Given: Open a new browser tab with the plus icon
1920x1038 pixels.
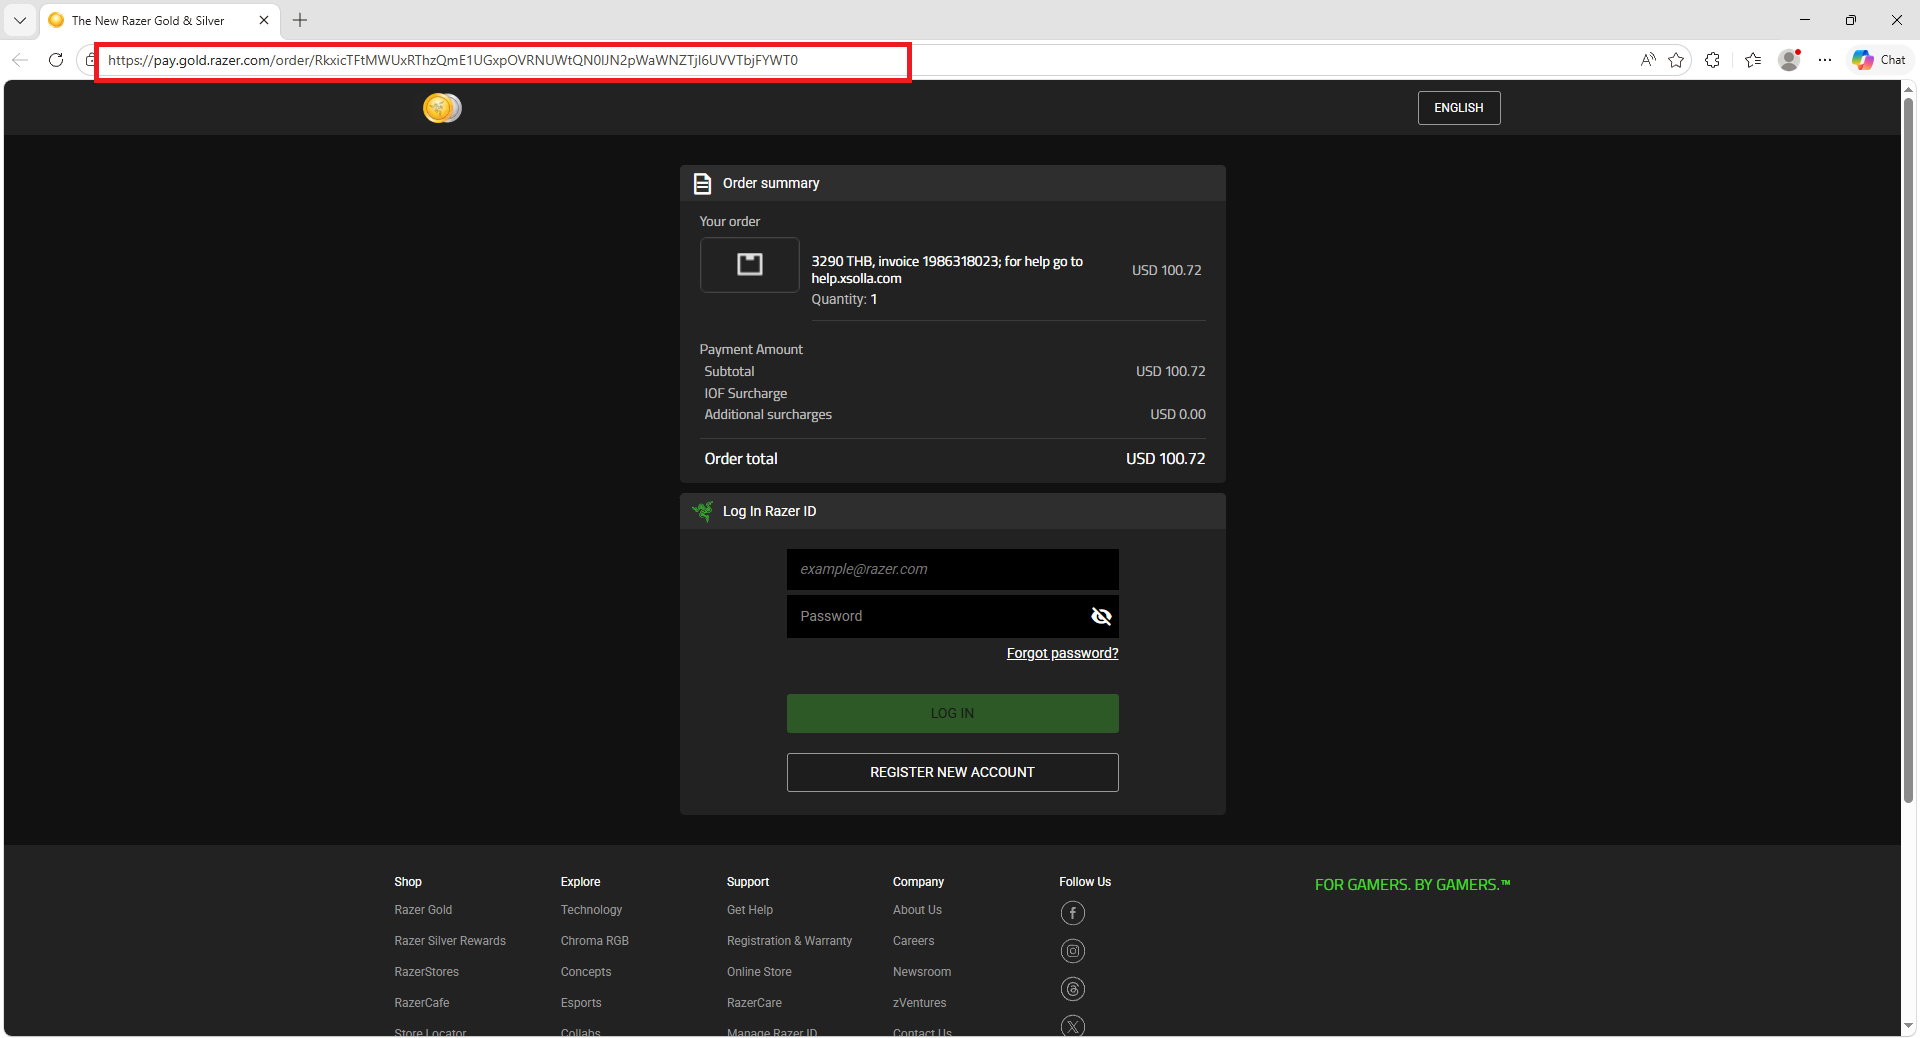Looking at the screenshot, I should [300, 20].
